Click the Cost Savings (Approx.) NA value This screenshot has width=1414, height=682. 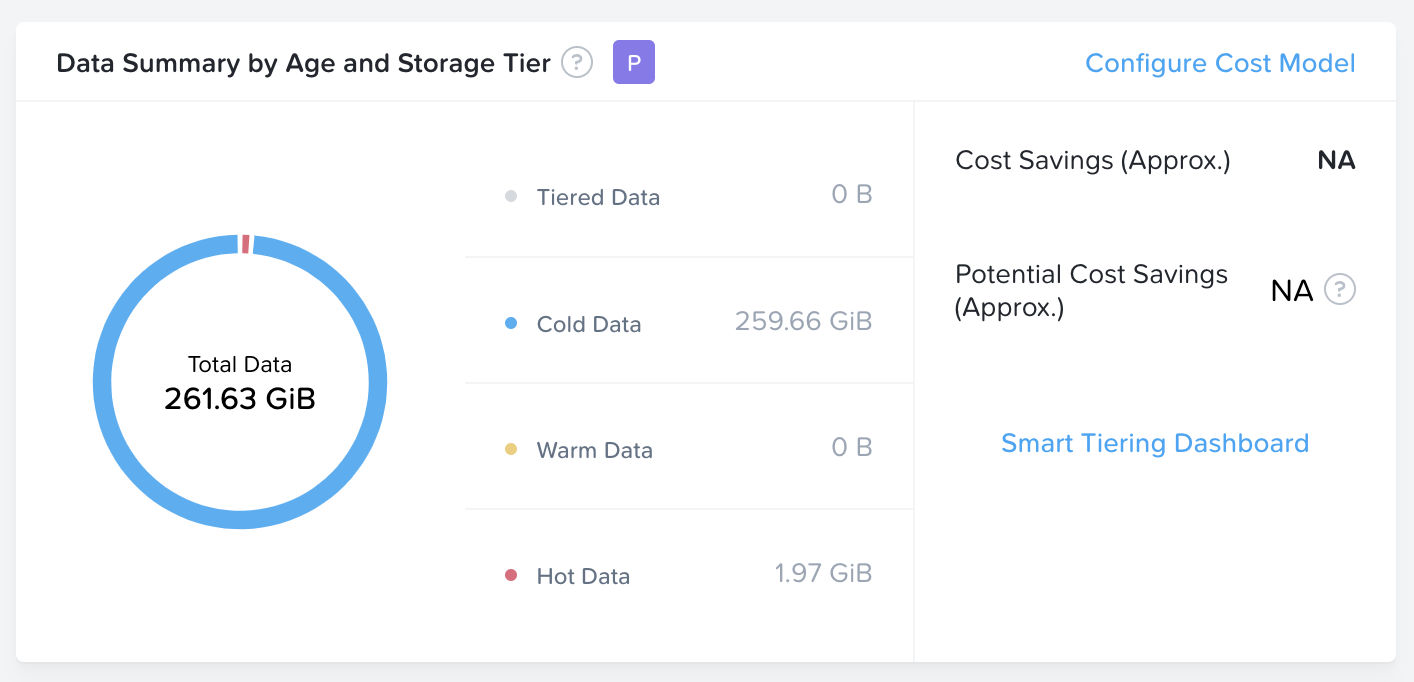click(1336, 161)
